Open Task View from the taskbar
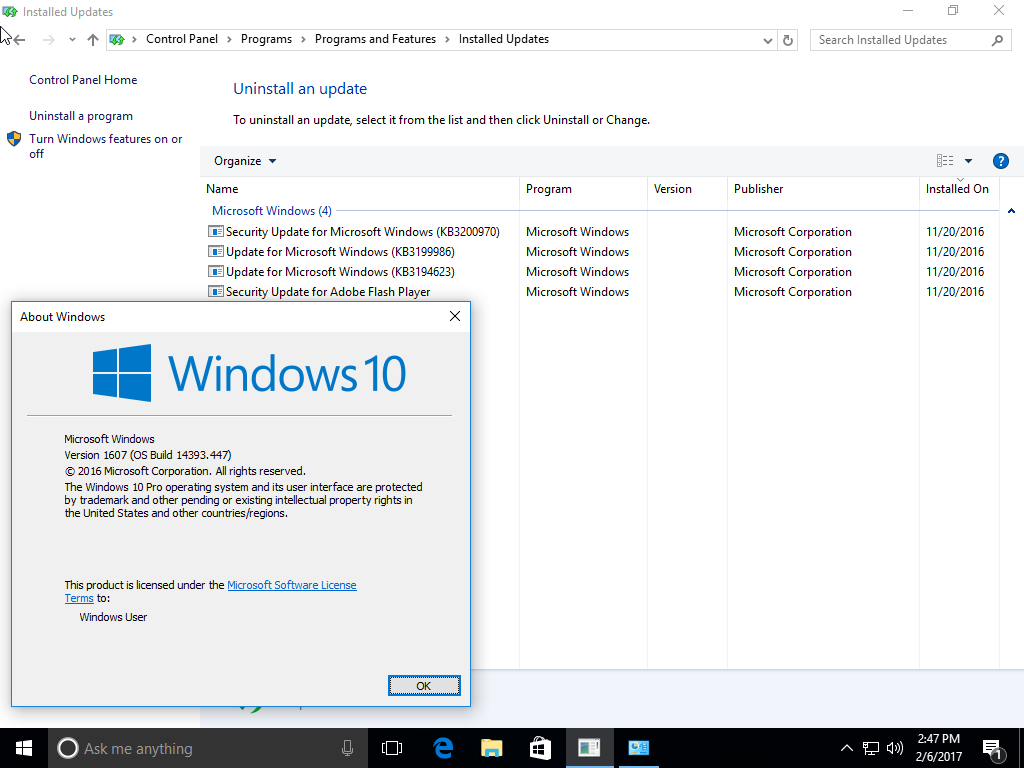The image size is (1024, 768). tap(392, 748)
